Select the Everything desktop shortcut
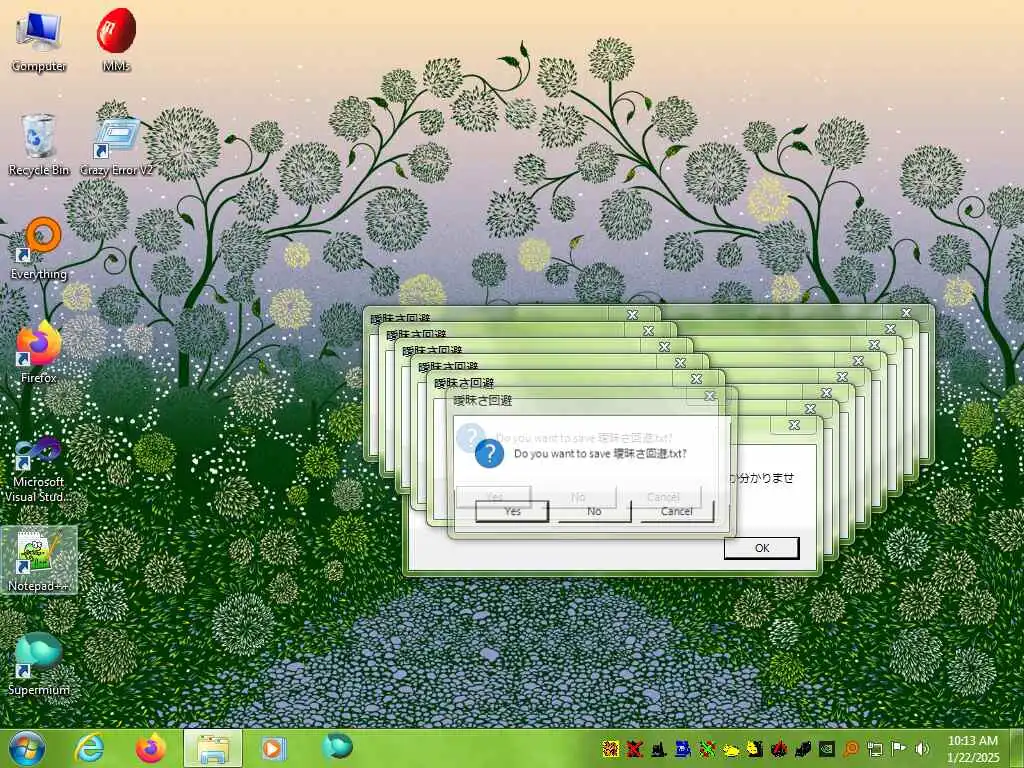This screenshot has width=1024, height=768. coord(39,248)
